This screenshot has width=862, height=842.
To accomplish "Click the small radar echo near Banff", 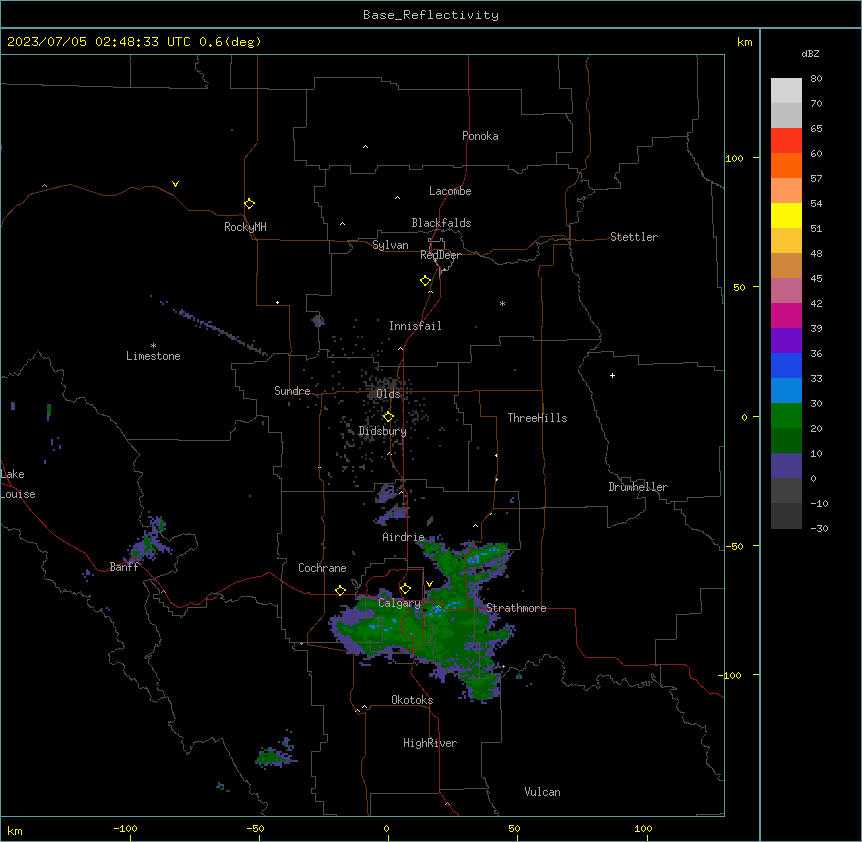I will click(150, 541).
